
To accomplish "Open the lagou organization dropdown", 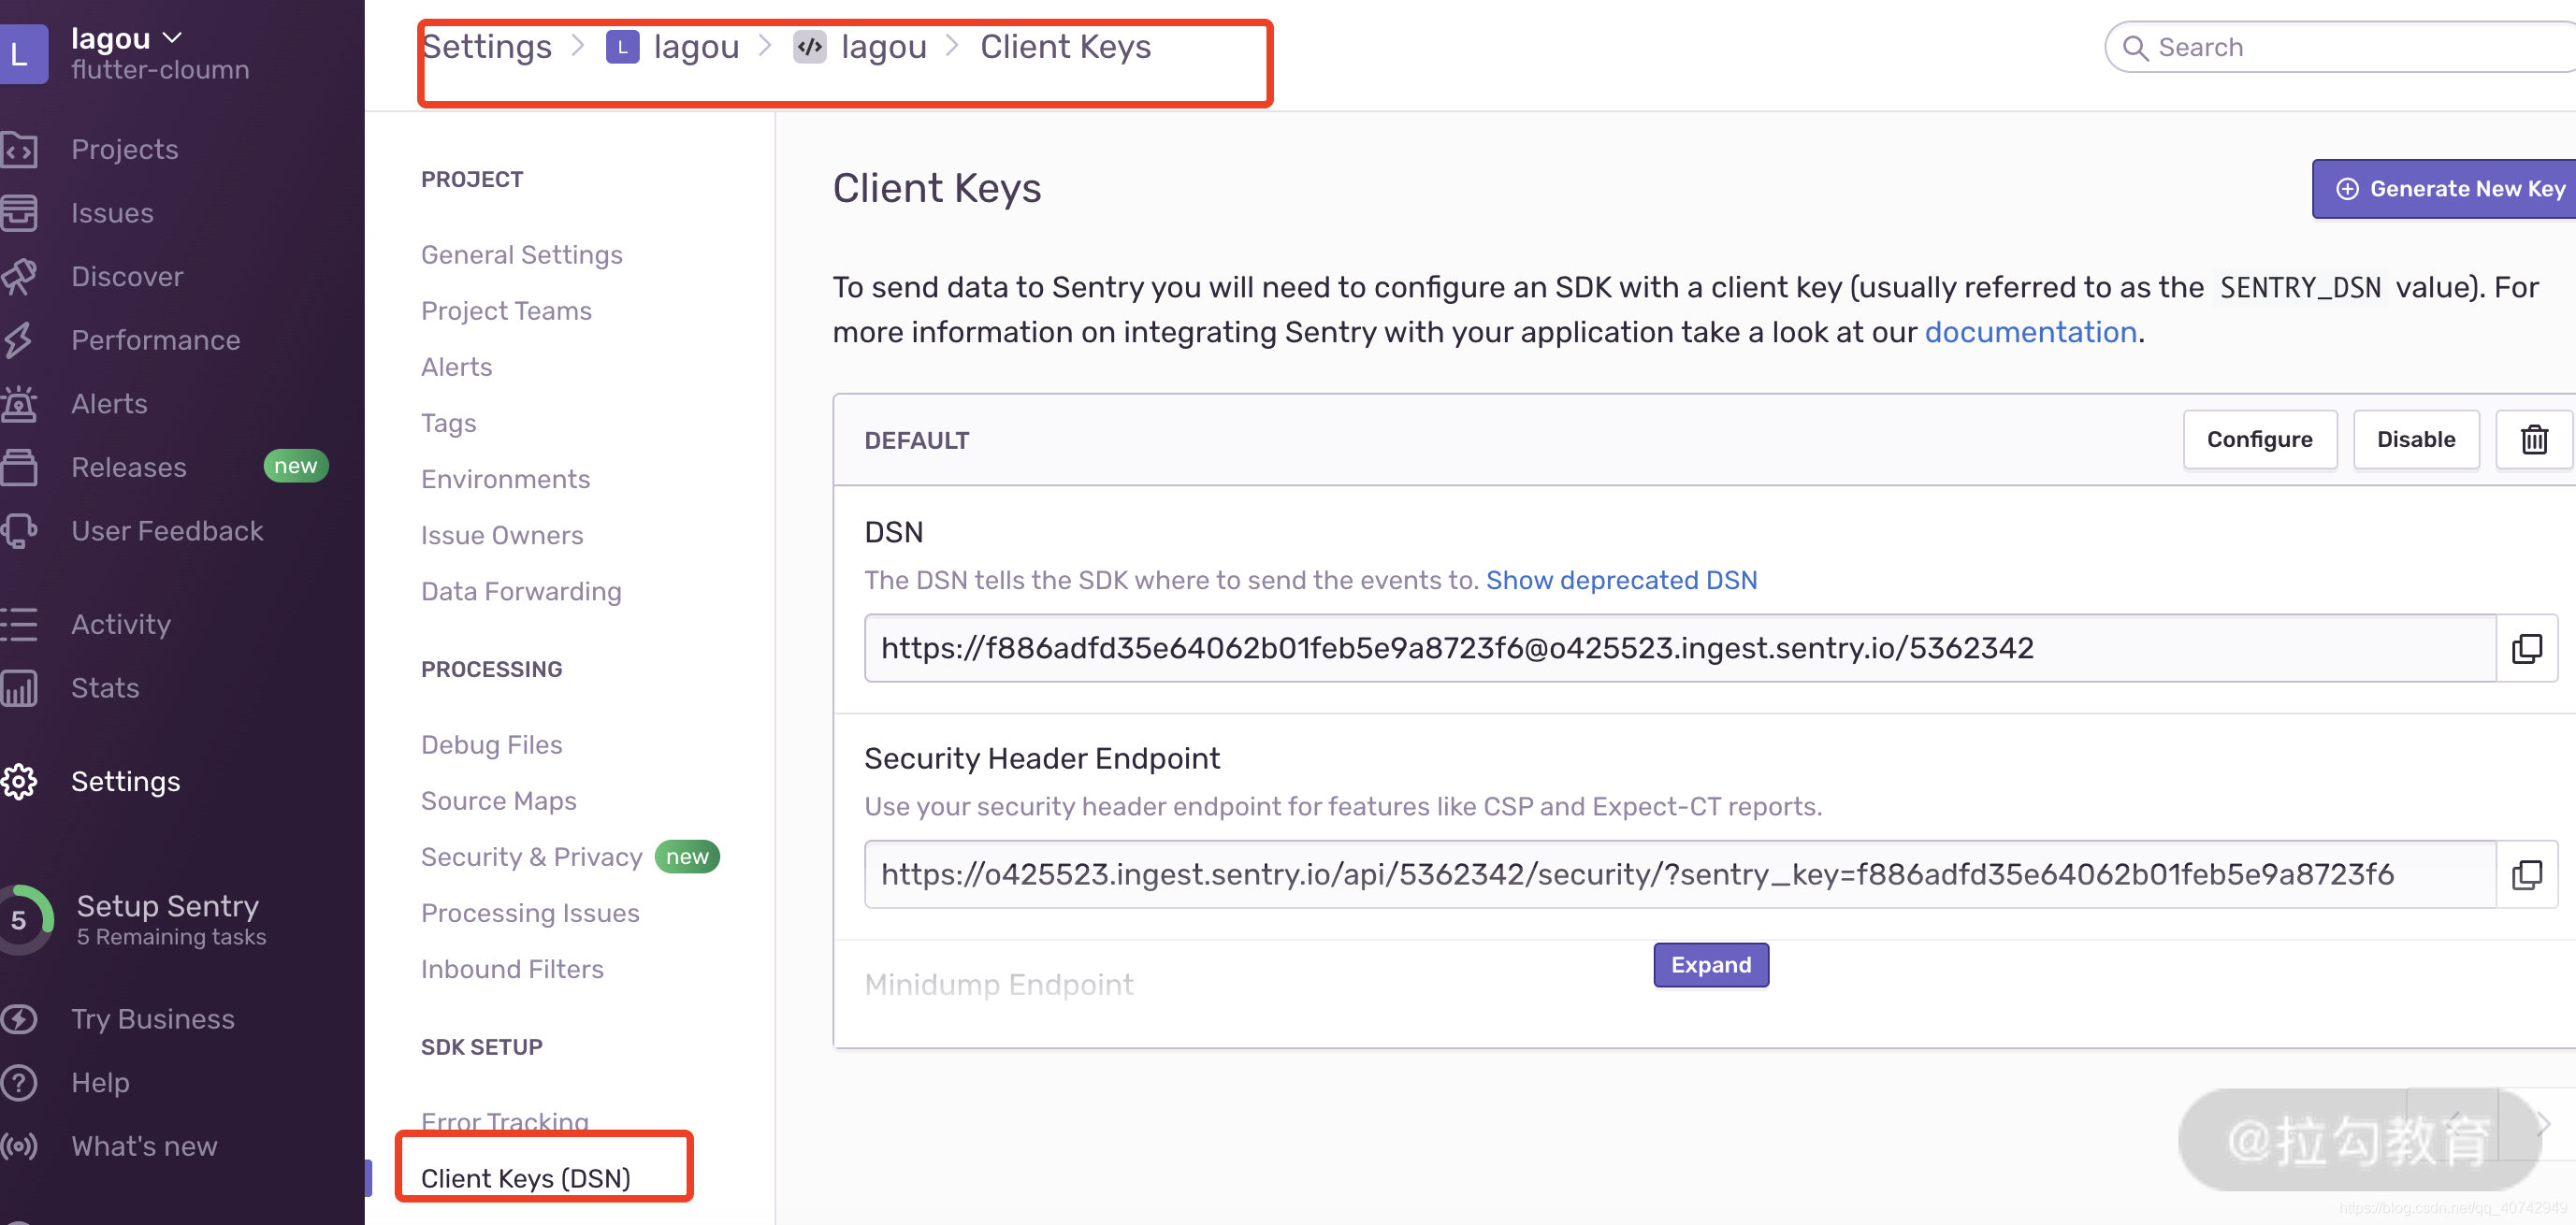I will pos(127,38).
